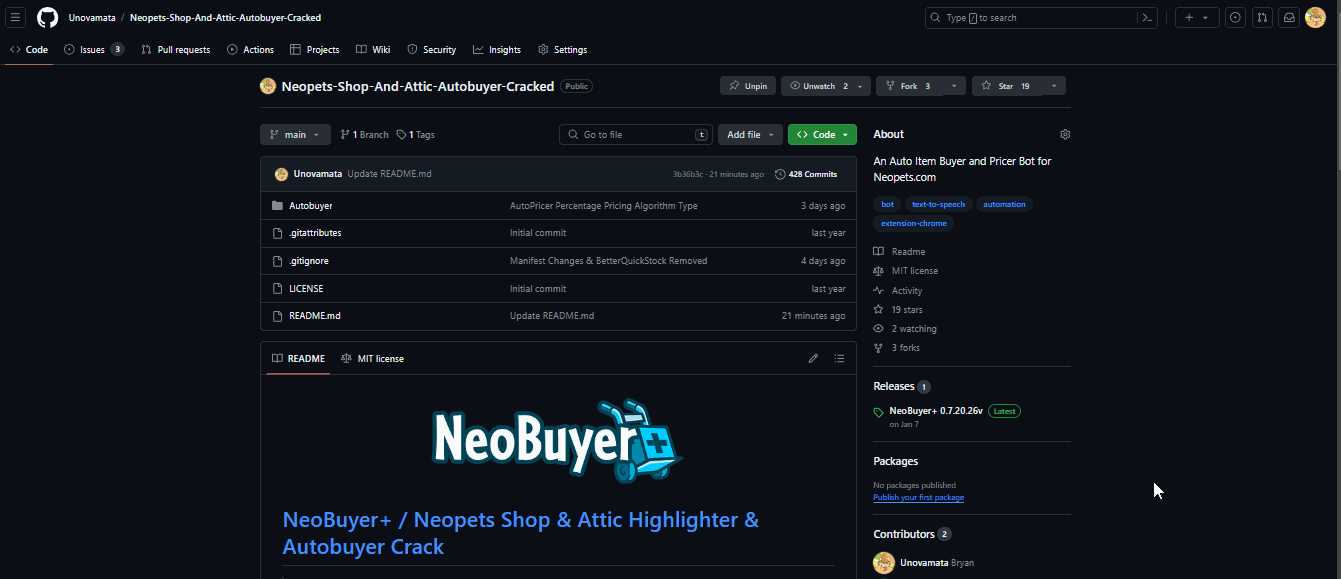Expand the star lists dropdown arrow
The height and width of the screenshot is (579, 1341).
[x=1054, y=86]
